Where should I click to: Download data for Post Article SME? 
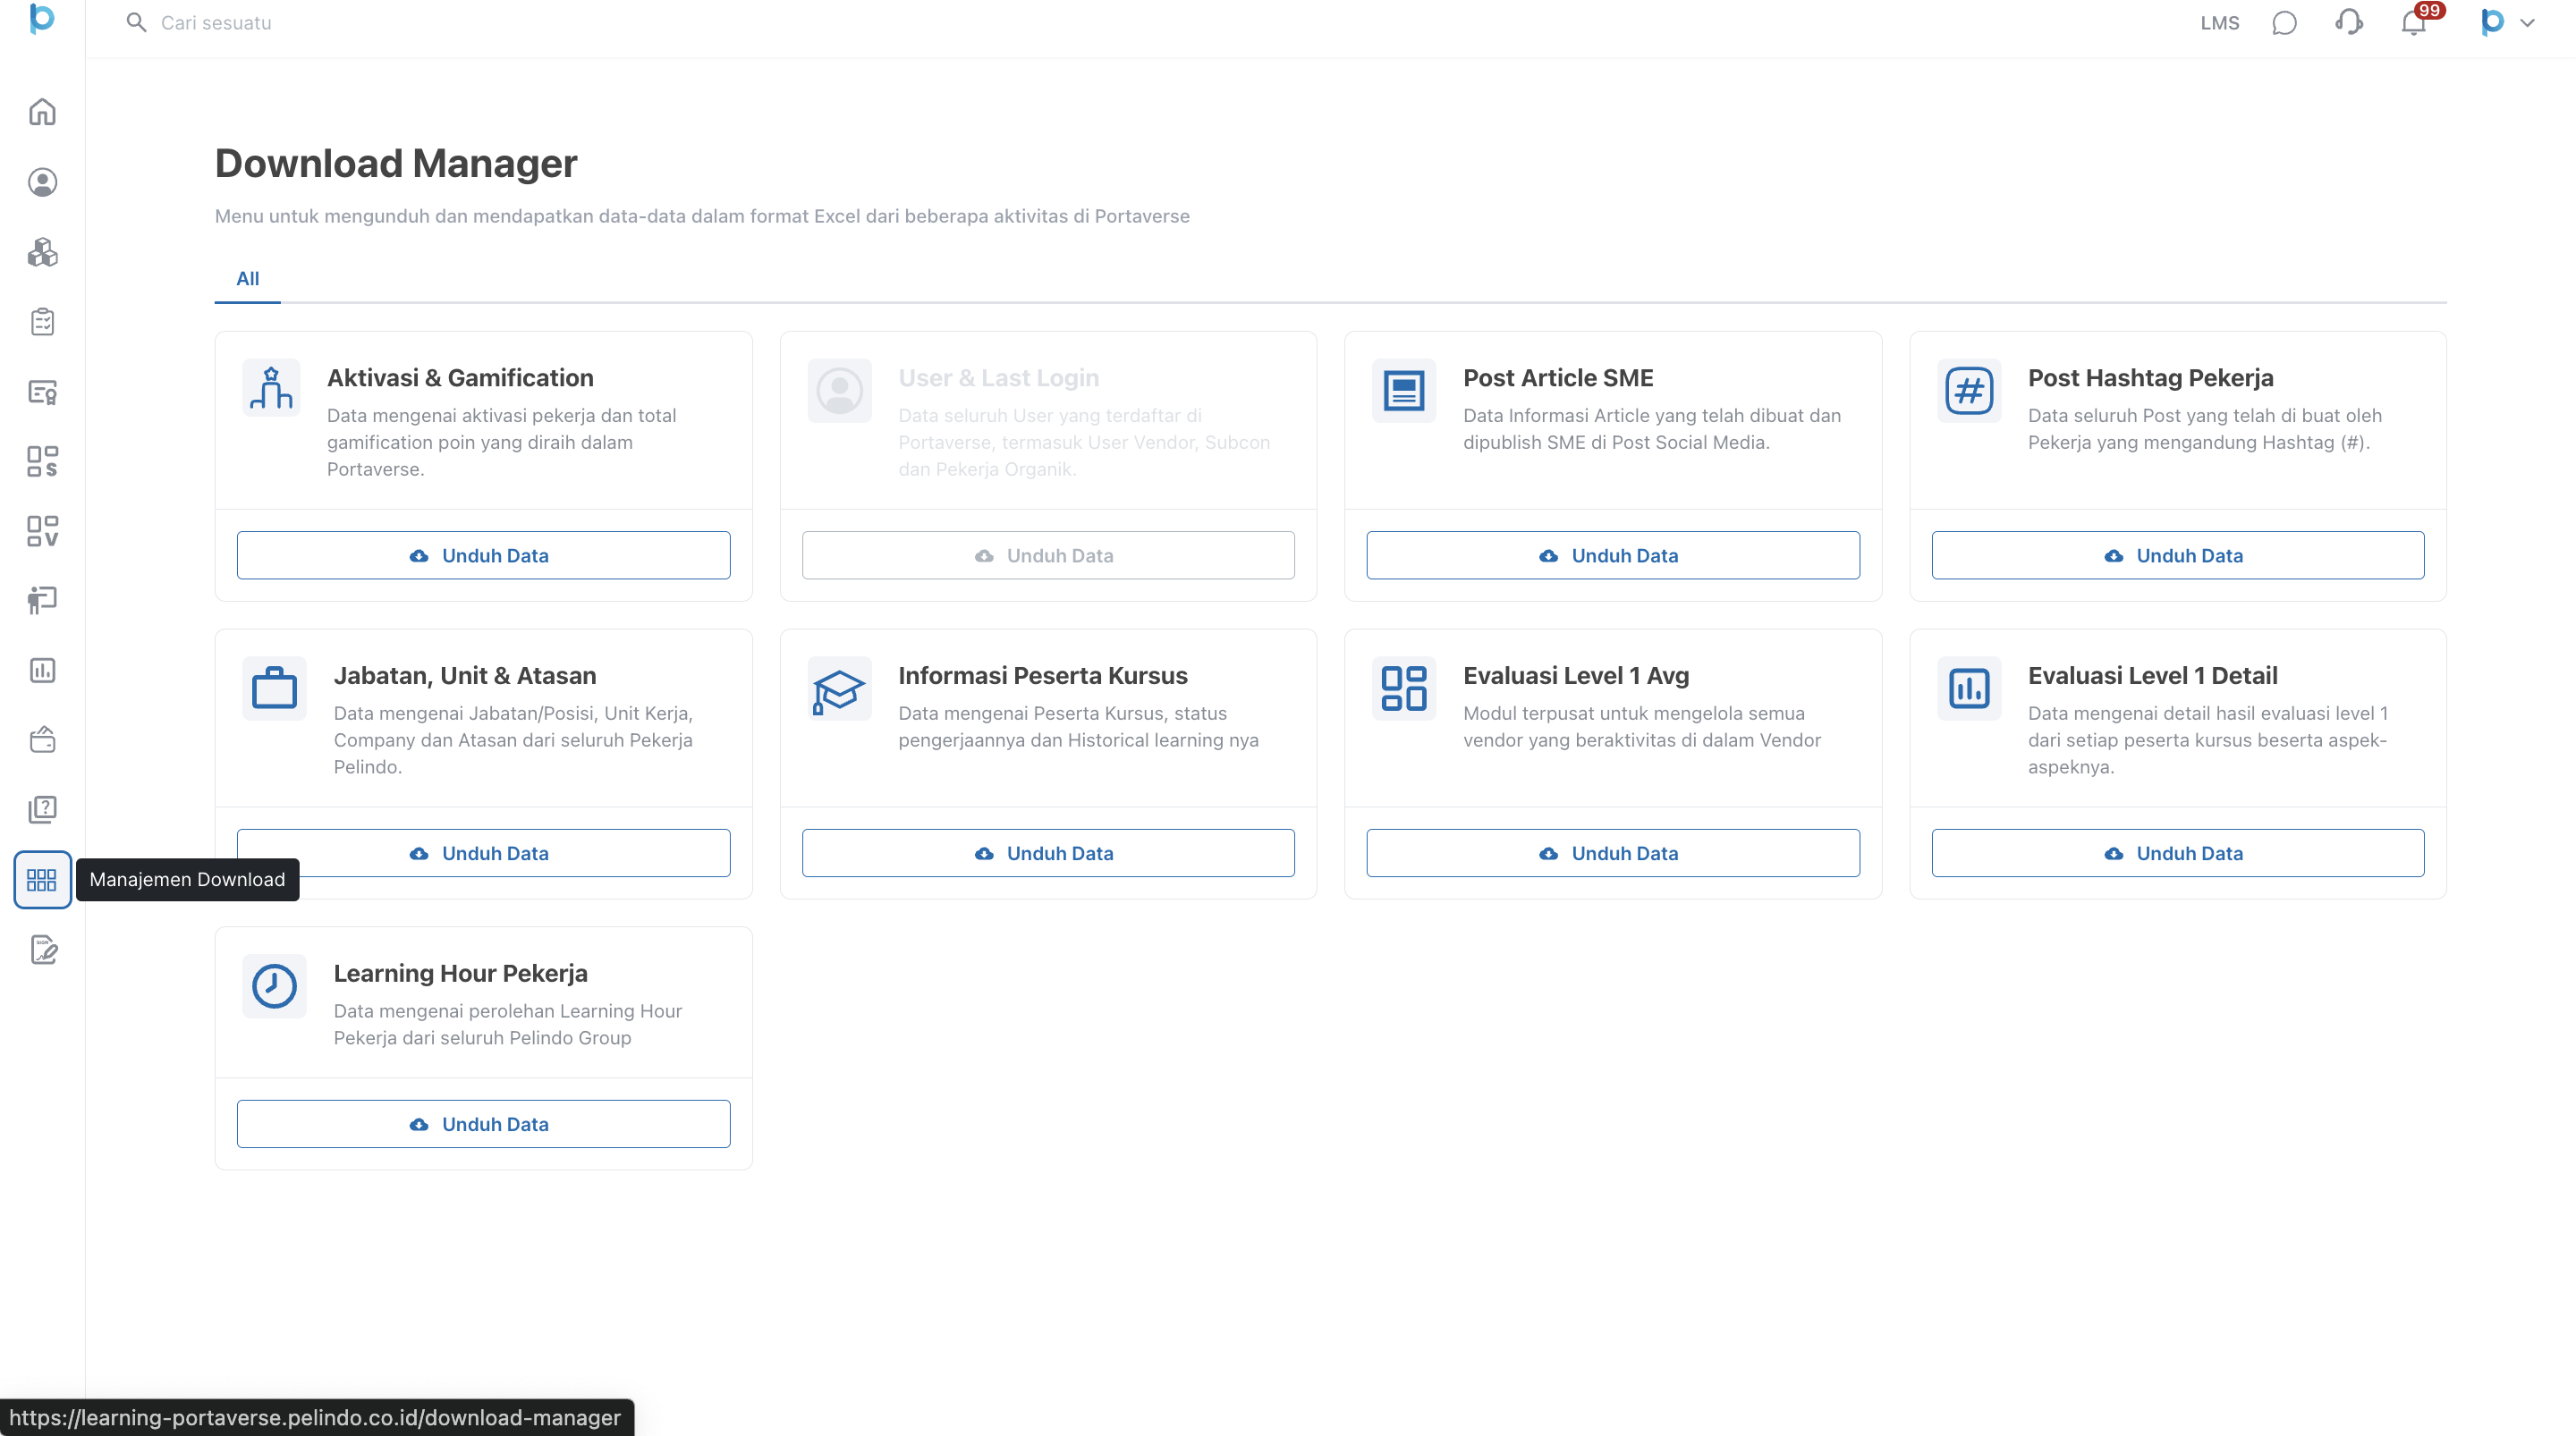pyautogui.click(x=1612, y=555)
